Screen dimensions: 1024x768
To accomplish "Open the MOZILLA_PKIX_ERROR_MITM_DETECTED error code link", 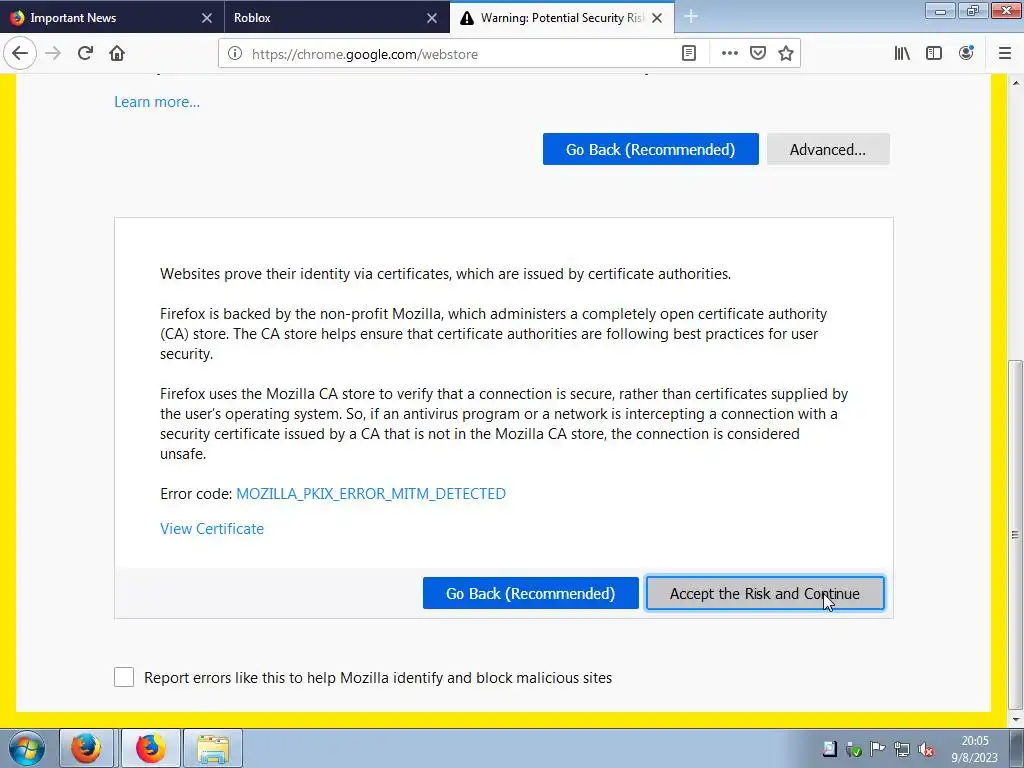I will 371,494.
